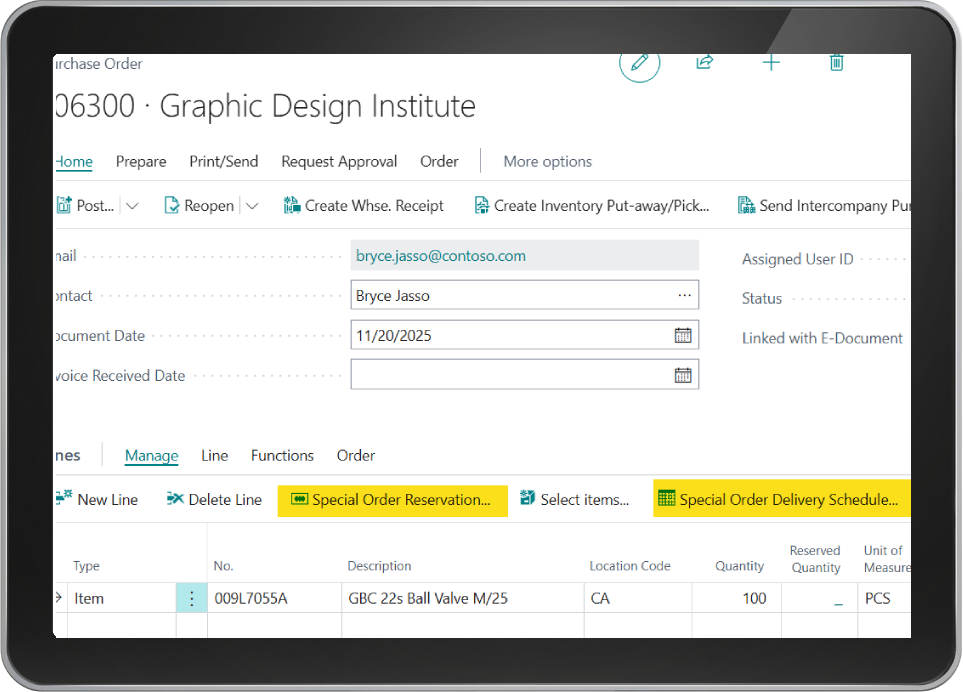Image resolution: width=963 pixels, height=692 pixels.
Task: Select the Order tab in Lines section
Action: [356, 456]
